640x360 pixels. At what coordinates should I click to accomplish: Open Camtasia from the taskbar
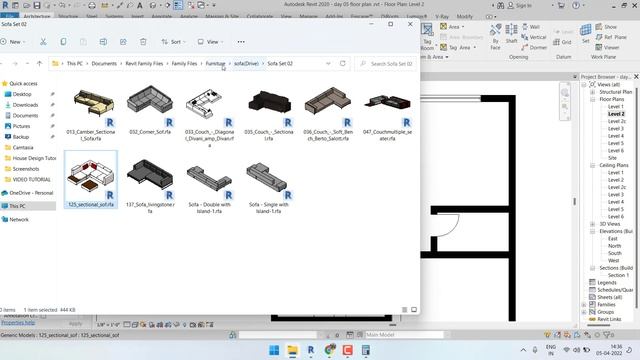[347, 350]
